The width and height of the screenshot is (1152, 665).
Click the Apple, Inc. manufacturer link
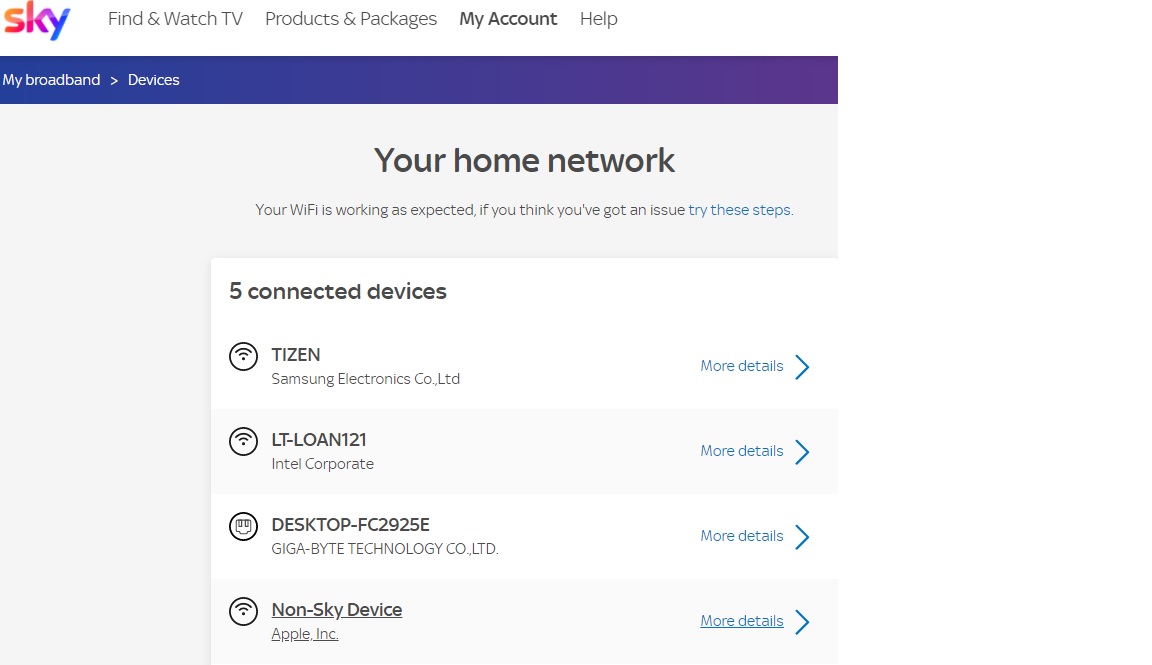[x=304, y=633]
